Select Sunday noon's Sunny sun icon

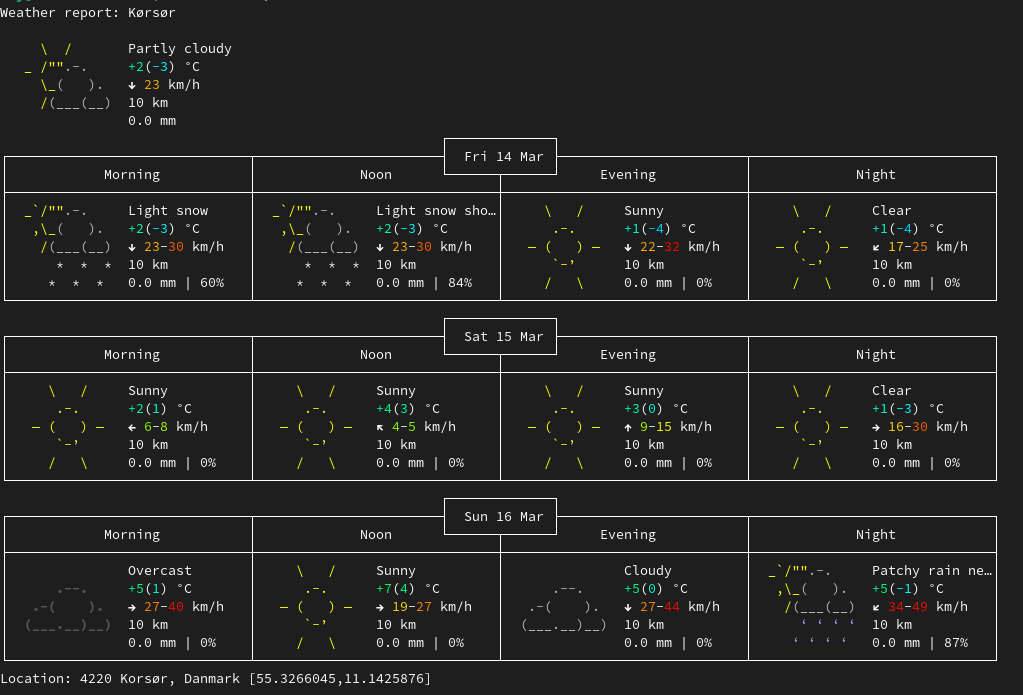click(x=316, y=607)
